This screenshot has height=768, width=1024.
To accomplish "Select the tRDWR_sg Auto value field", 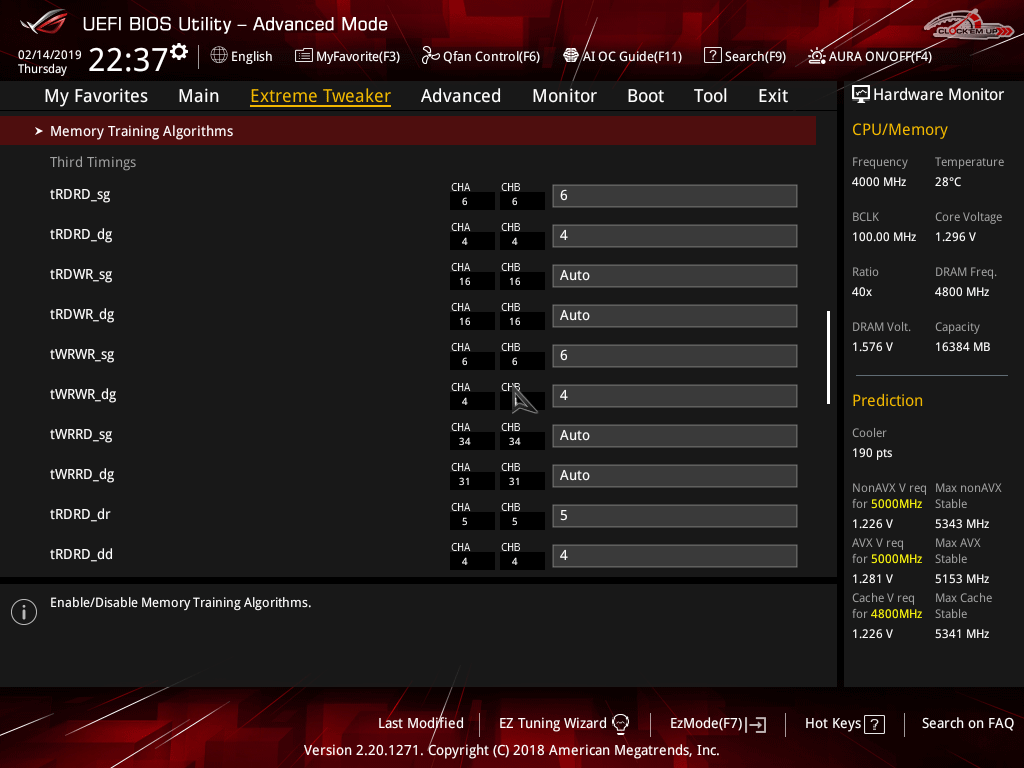I will coord(674,275).
